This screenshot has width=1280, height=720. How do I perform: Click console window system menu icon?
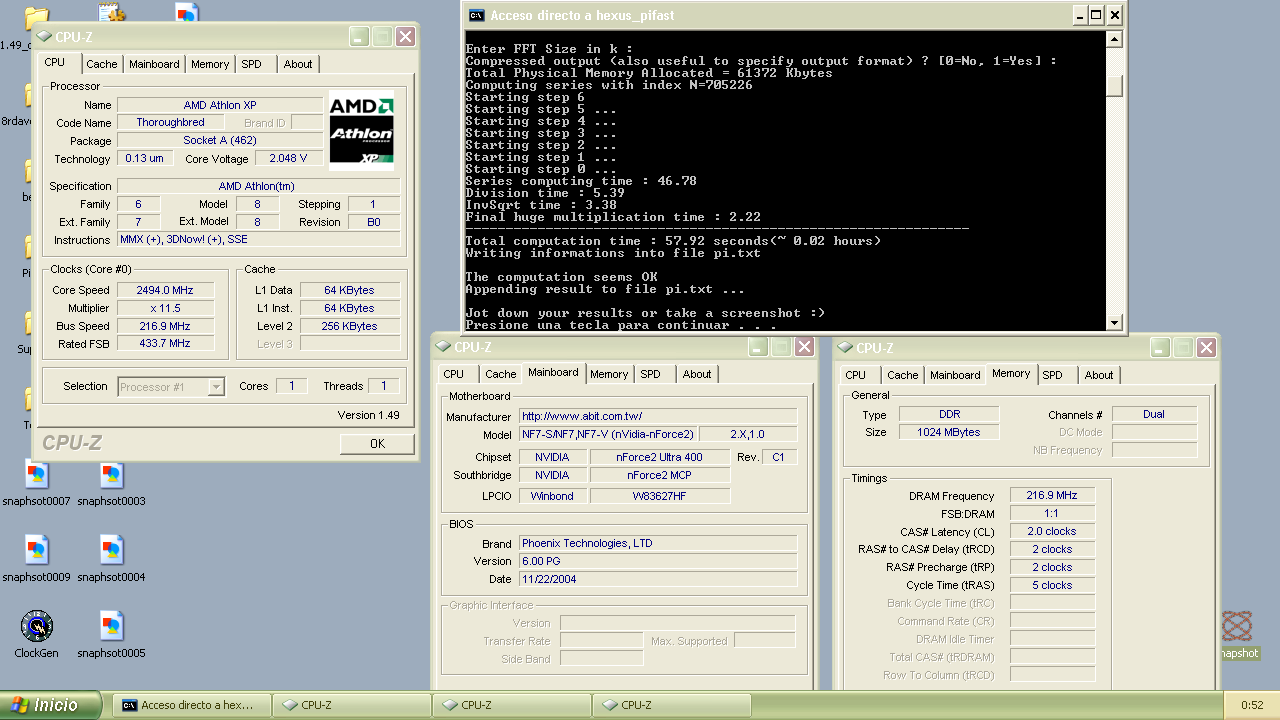point(478,15)
